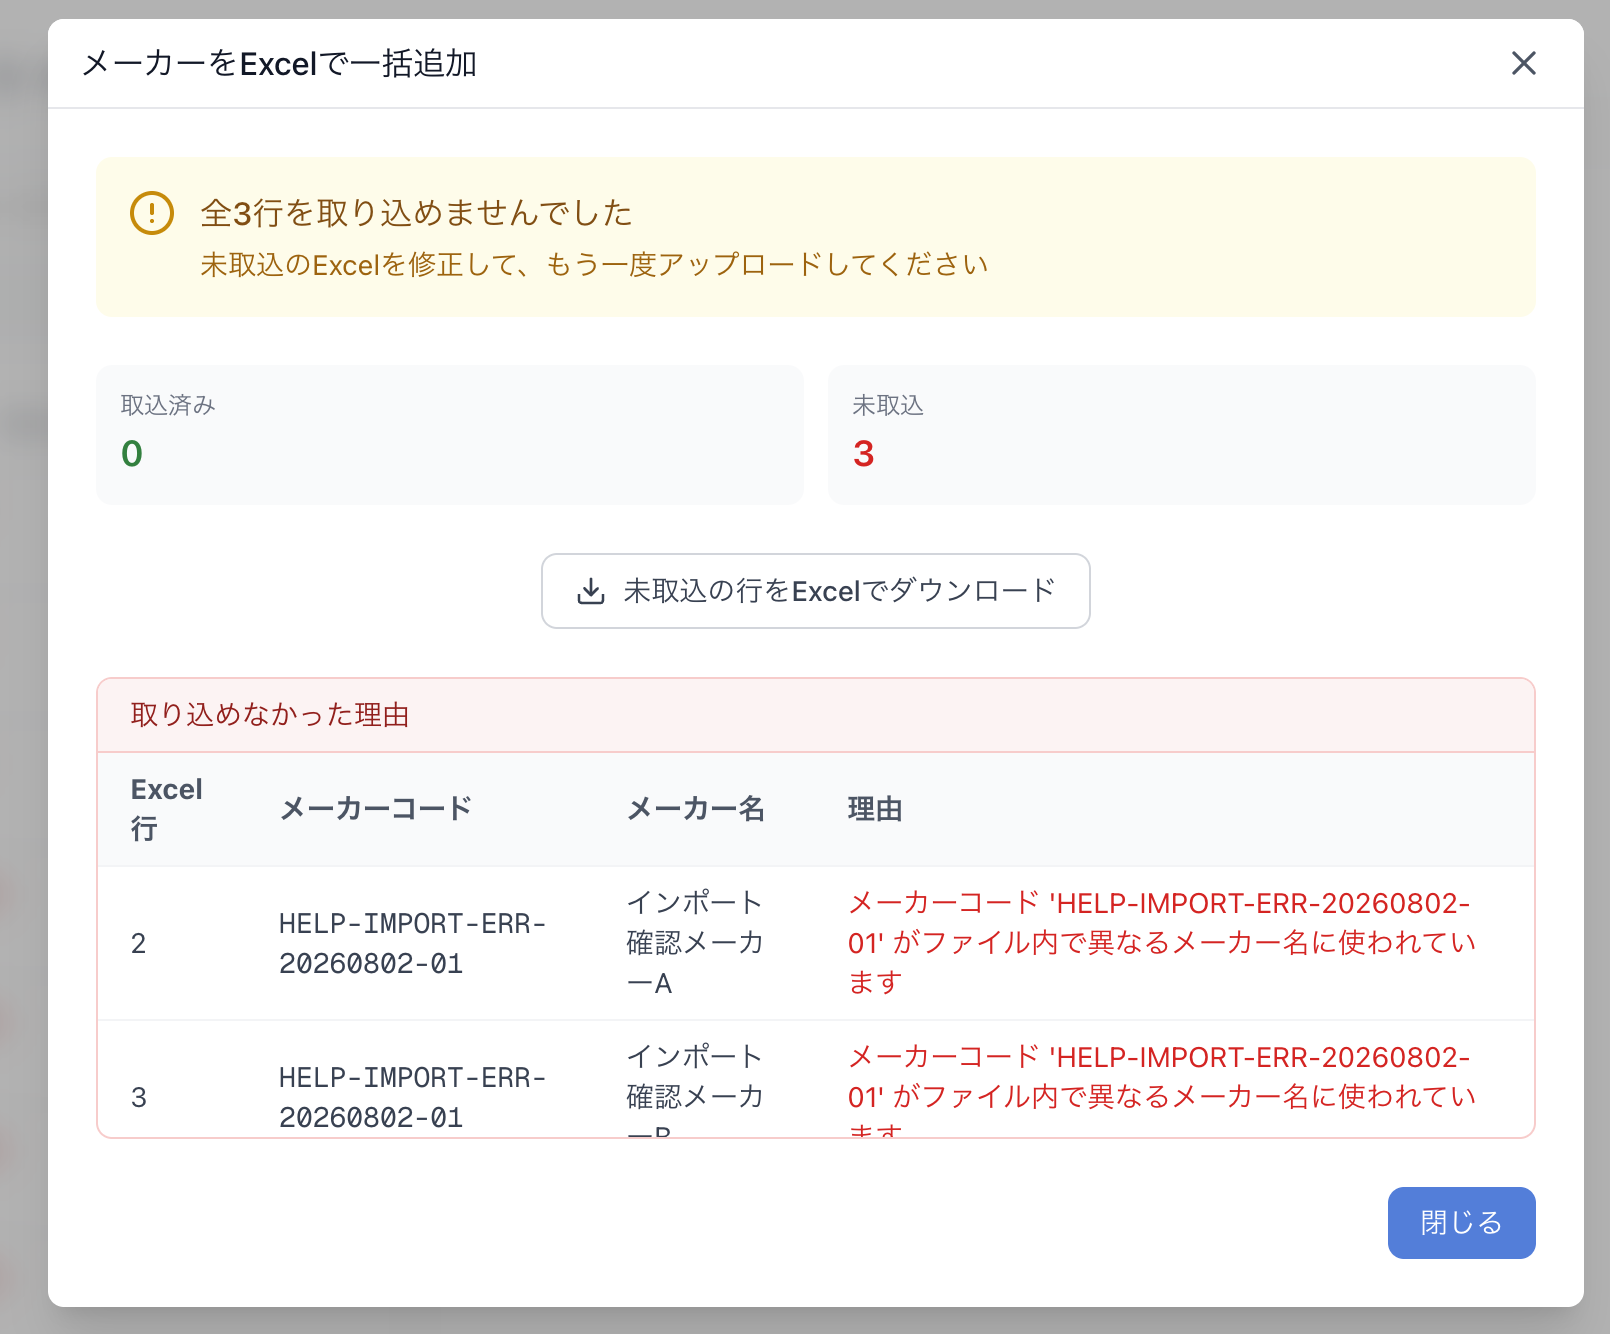Screen dimensions: 1610x1334
Task: Click the 取込済み label
Action: pos(168,405)
